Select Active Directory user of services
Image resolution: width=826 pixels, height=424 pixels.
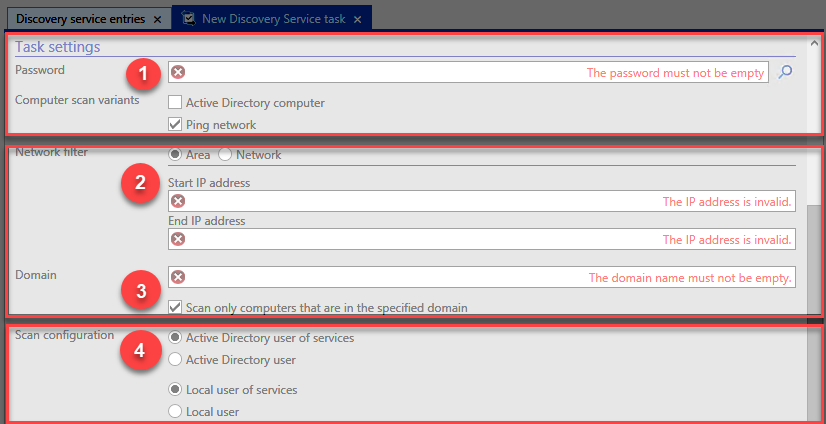(174, 338)
